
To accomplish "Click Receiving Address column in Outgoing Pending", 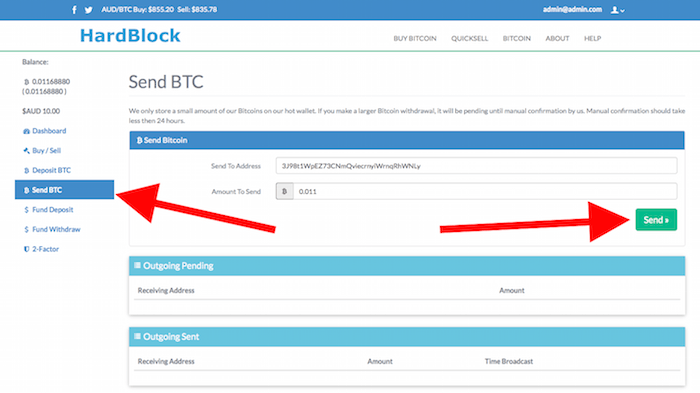I will [x=166, y=290].
